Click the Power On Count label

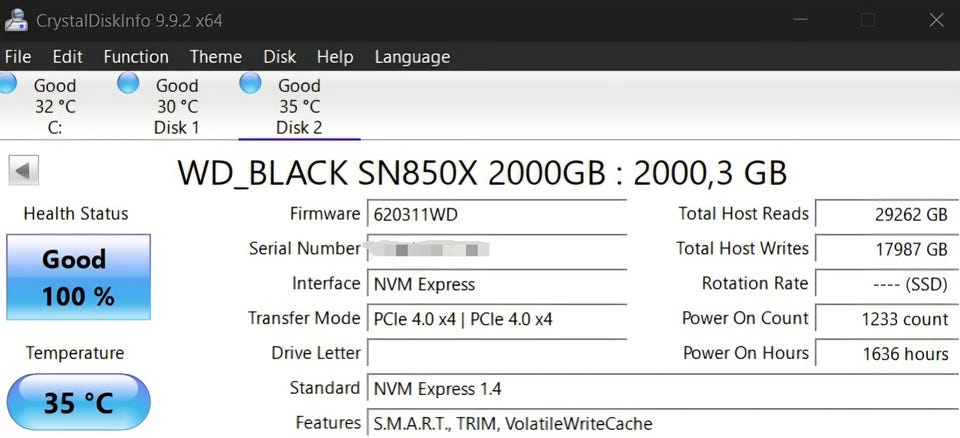[745, 318]
